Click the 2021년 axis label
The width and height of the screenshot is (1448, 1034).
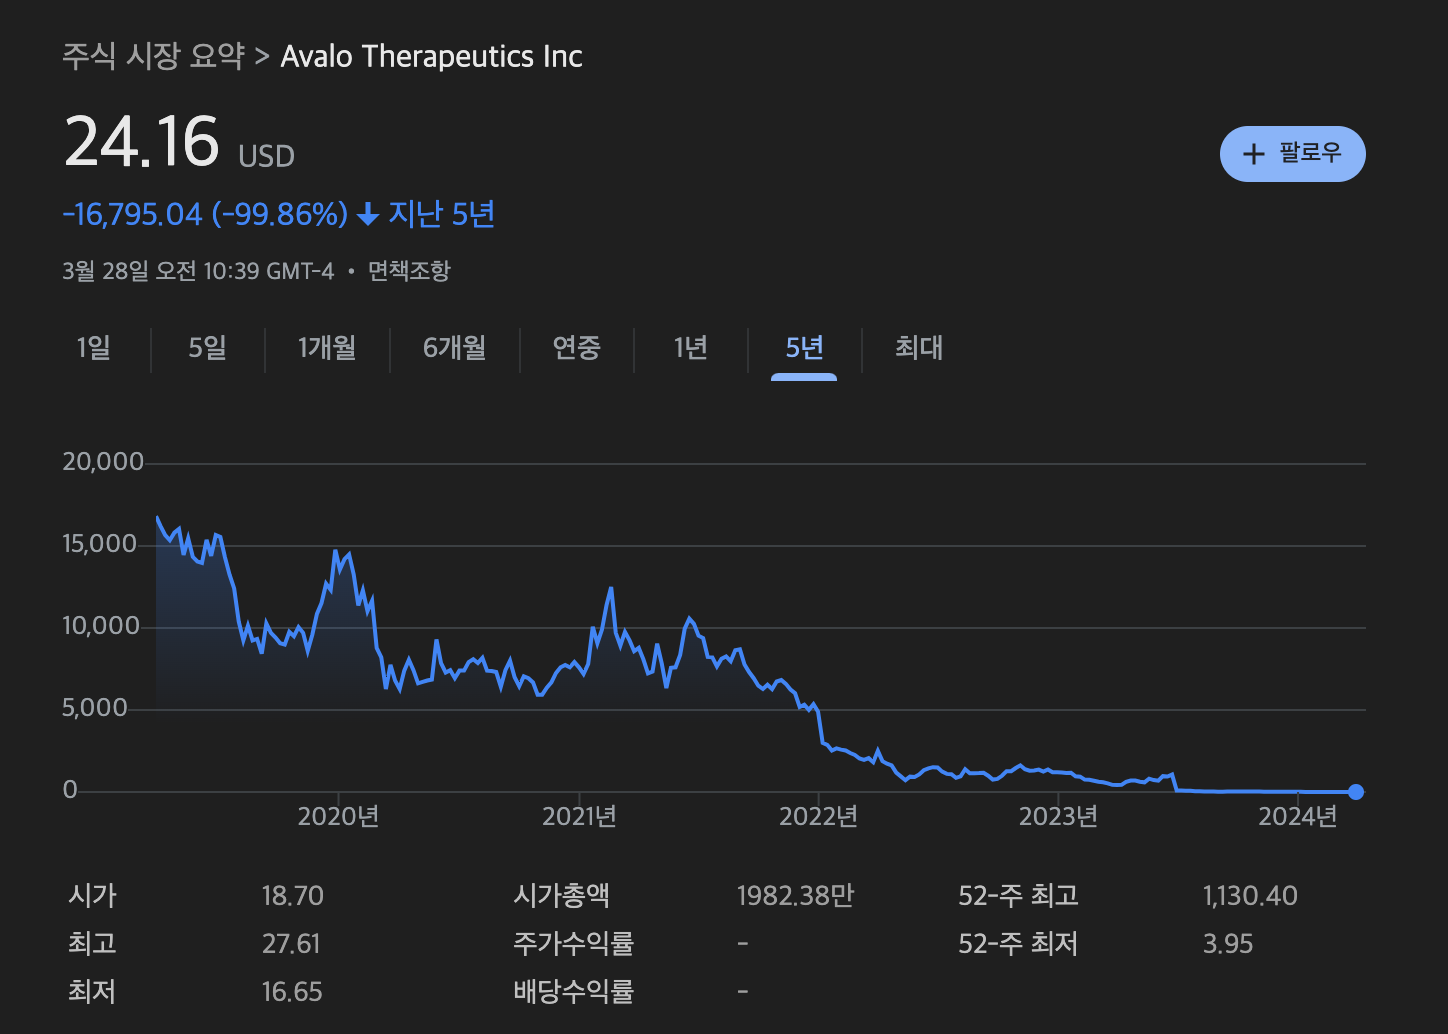click(579, 817)
